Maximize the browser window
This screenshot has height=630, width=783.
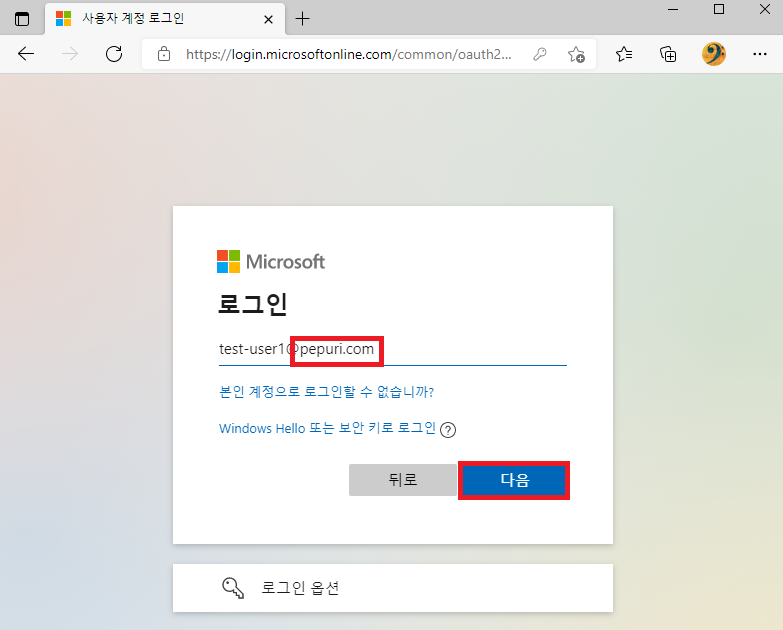pos(719,9)
